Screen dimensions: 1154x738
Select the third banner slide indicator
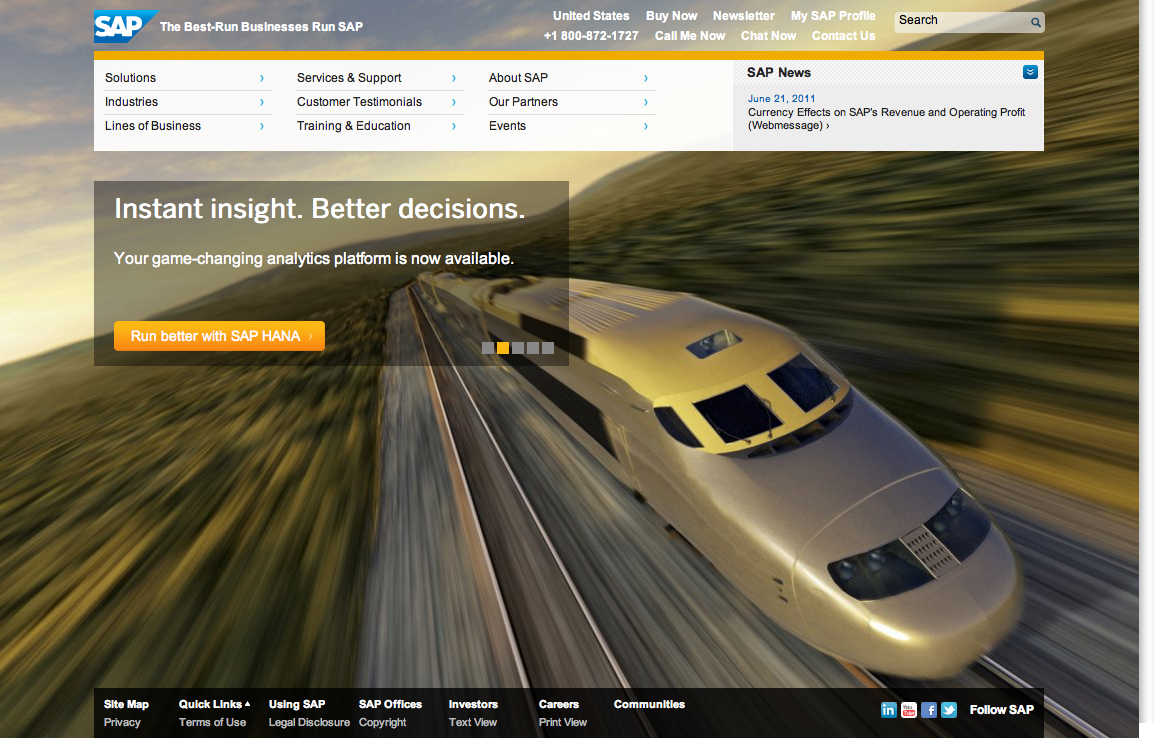(518, 348)
